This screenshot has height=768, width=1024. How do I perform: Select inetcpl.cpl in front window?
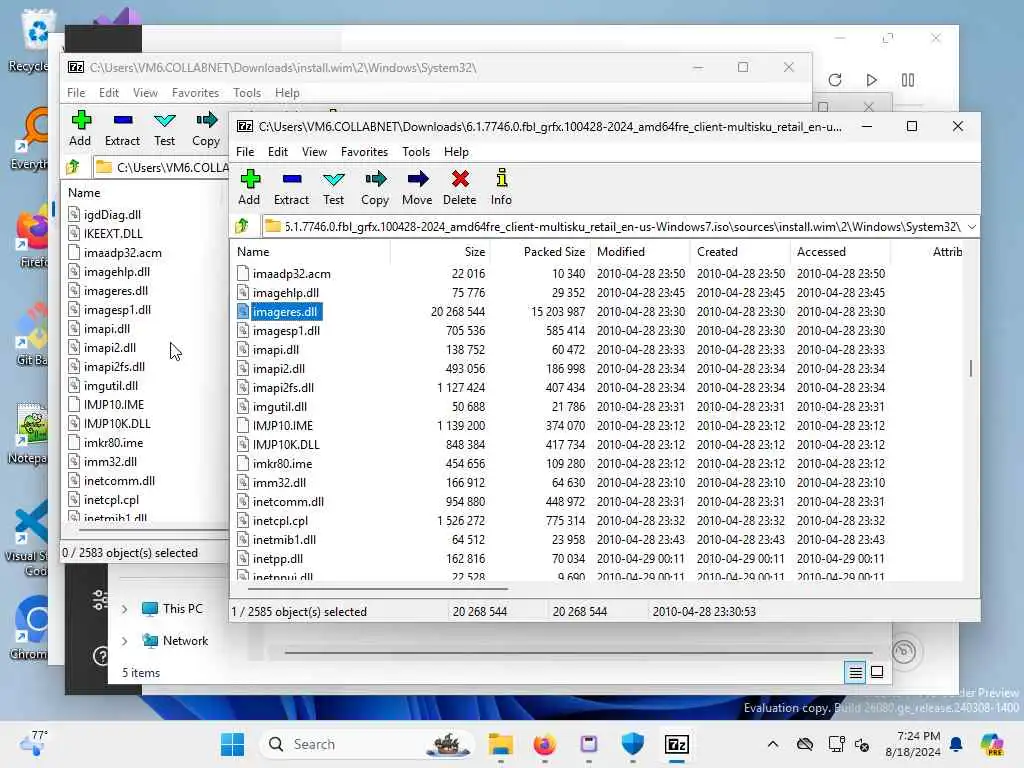pyautogui.click(x=280, y=520)
